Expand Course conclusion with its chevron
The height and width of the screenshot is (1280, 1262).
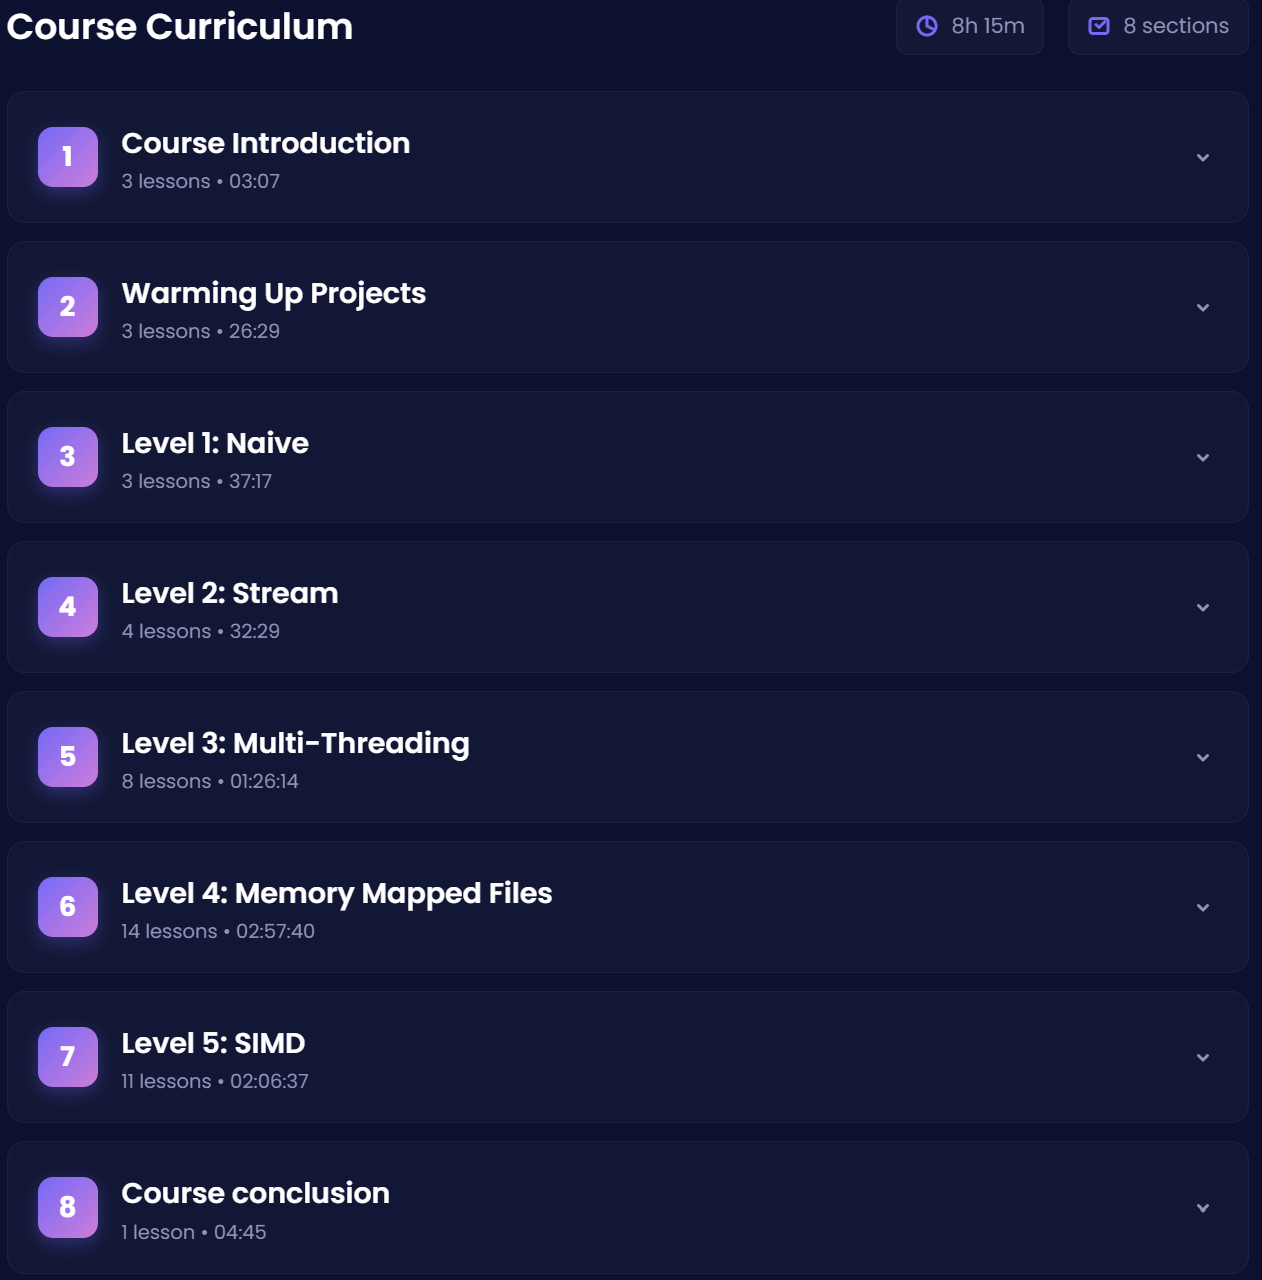pos(1203,1208)
